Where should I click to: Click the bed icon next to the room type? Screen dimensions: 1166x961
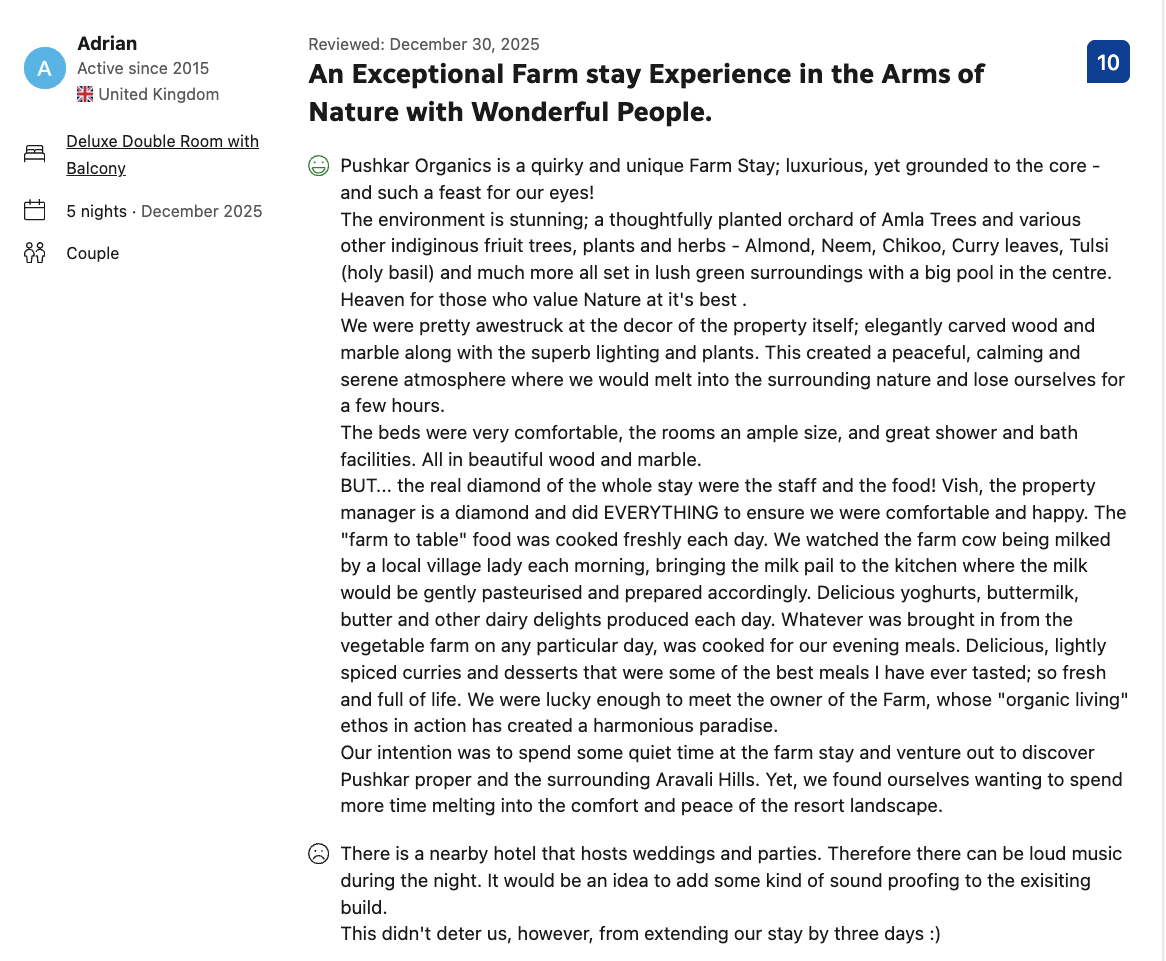tap(34, 153)
